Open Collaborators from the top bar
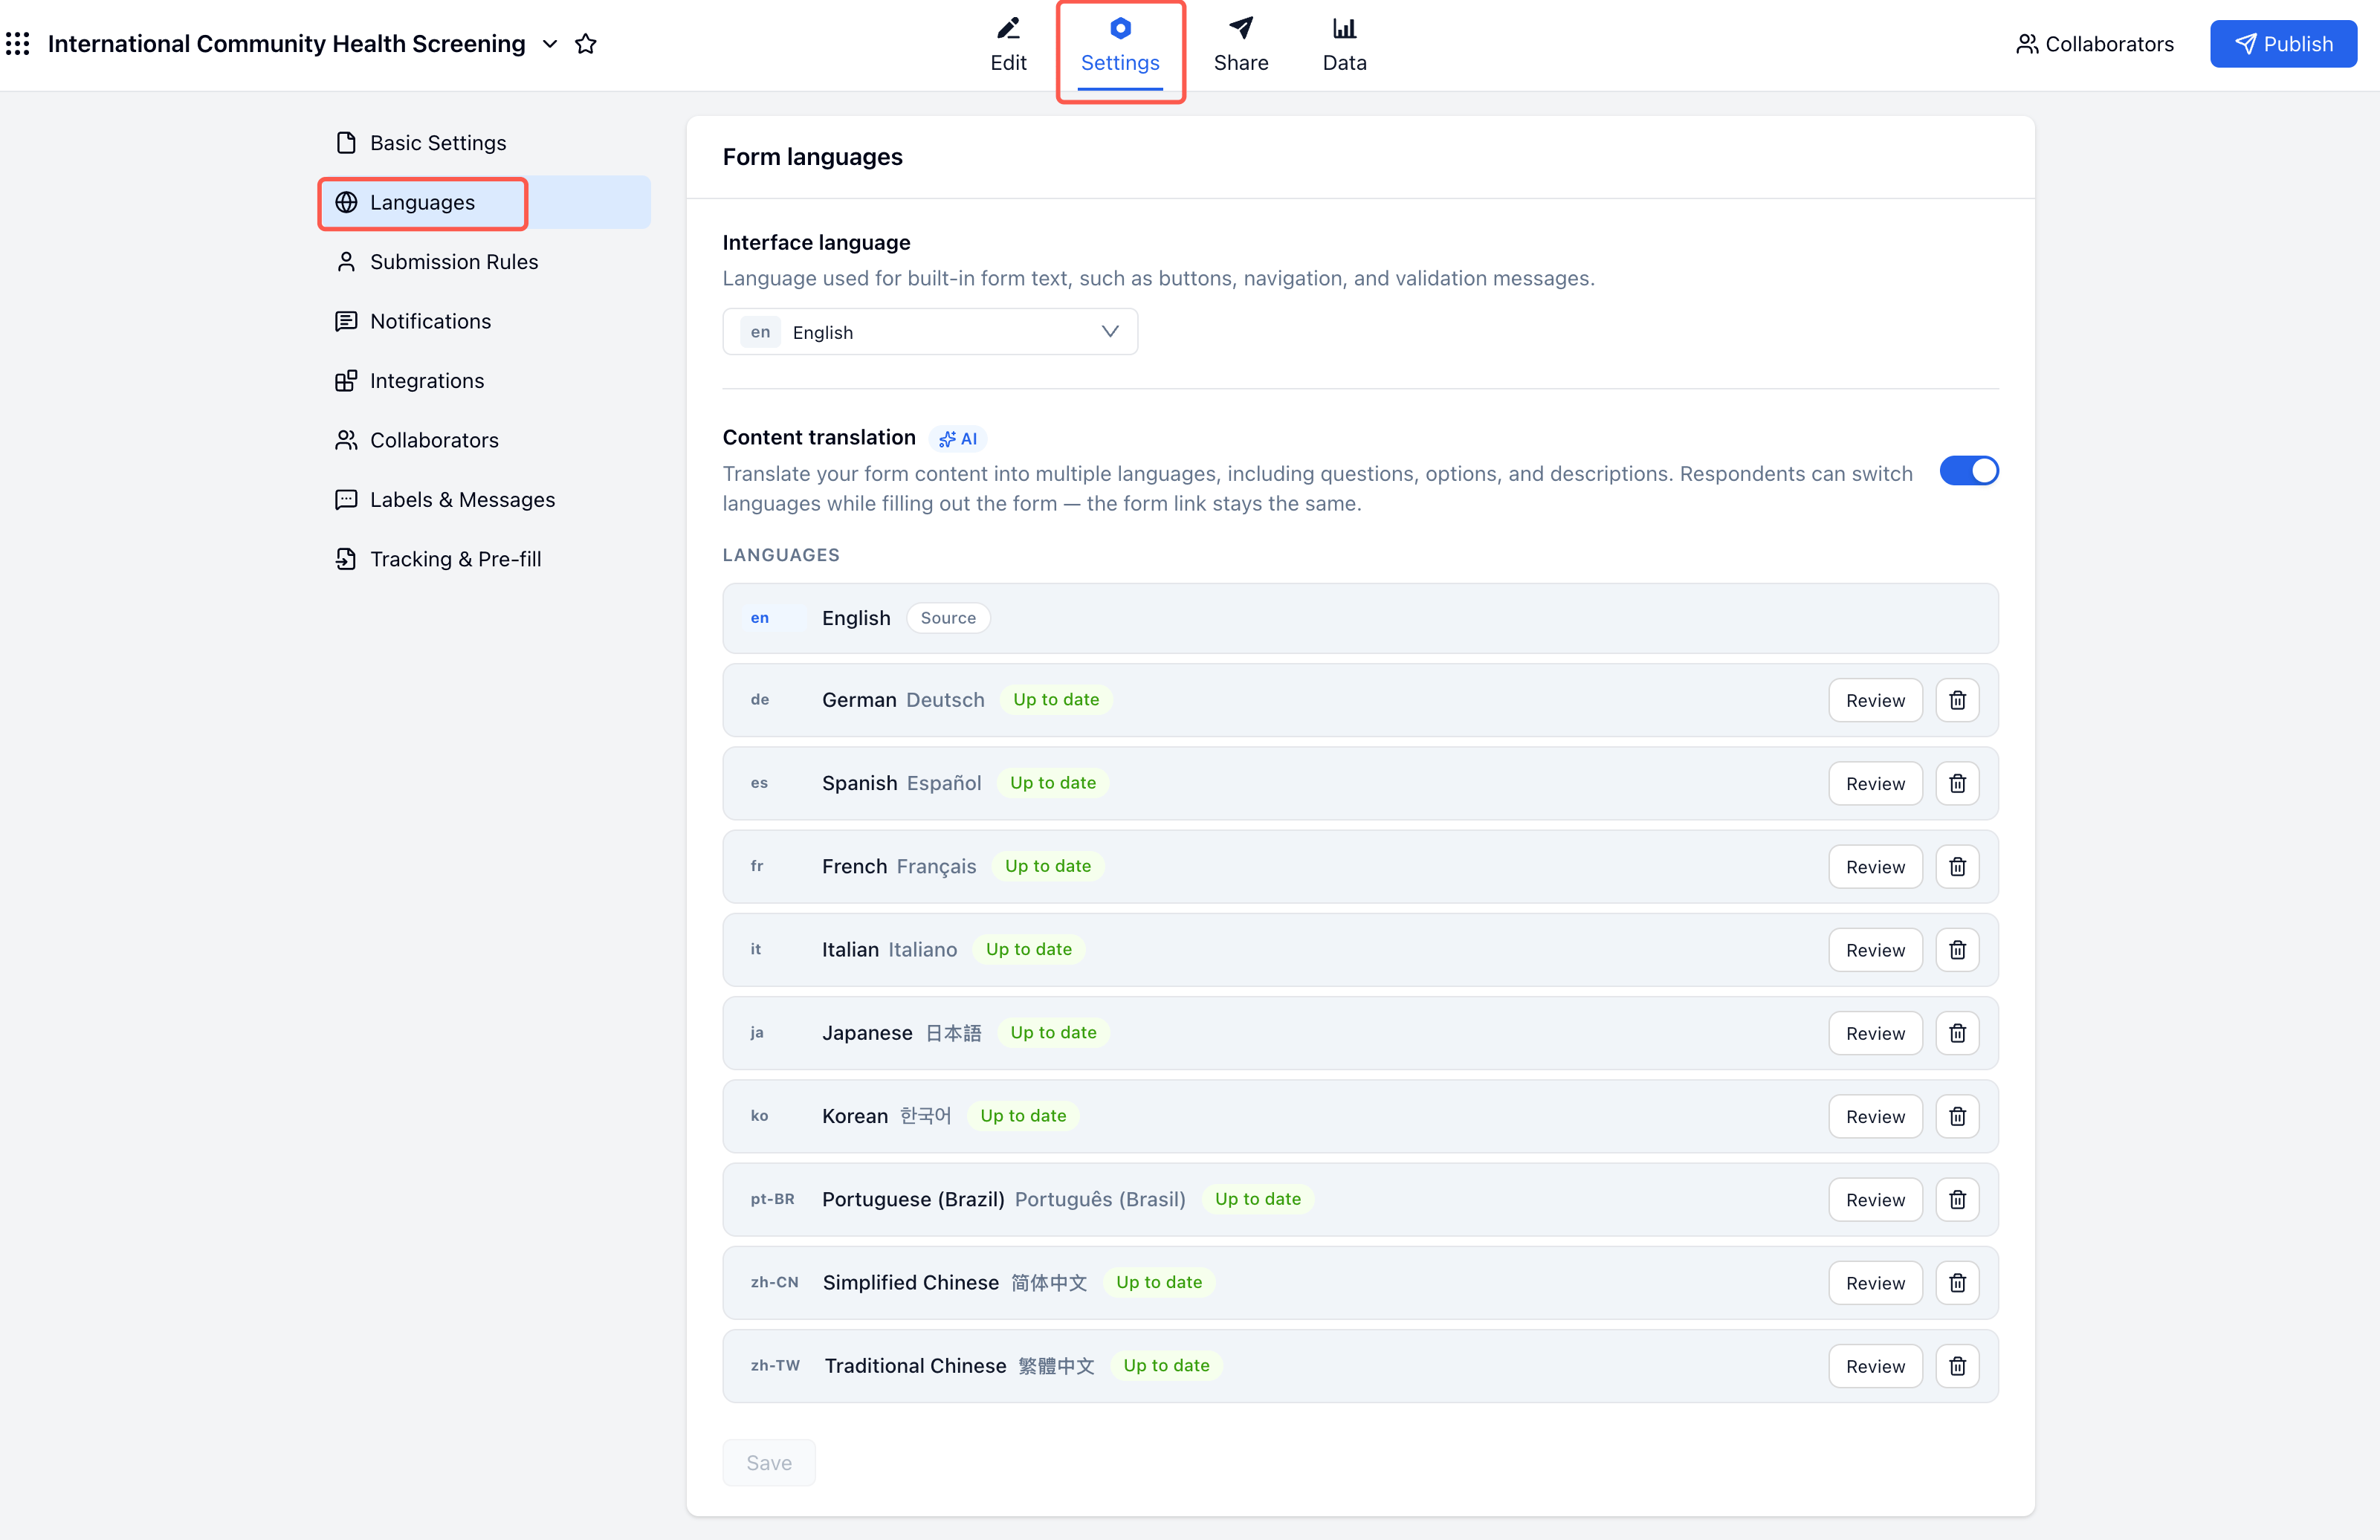Image resolution: width=2380 pixels, height=1540 pixels. pos(2094,44)
